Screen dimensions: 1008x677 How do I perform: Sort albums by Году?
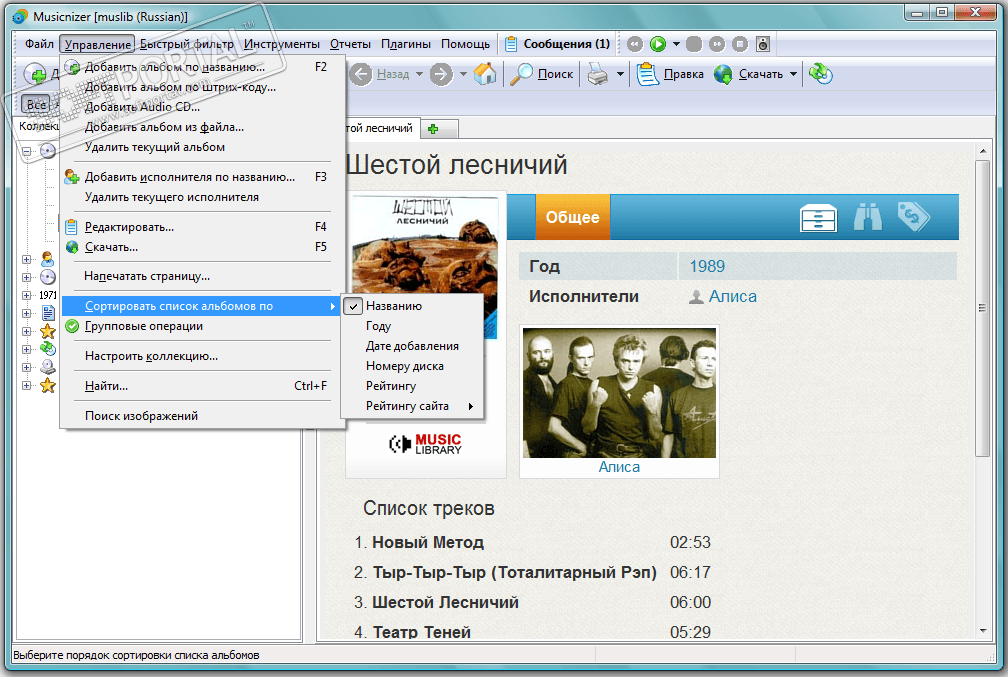click(x=412, y=326)
